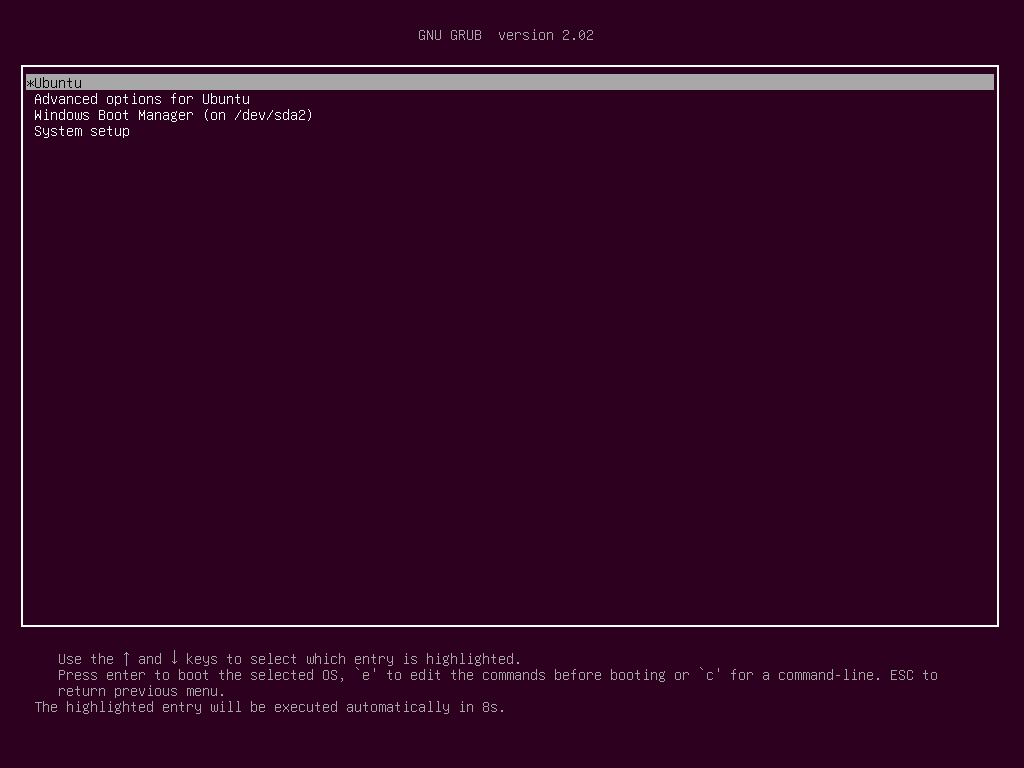Open the System setup entry
The height and width of the screenshot is (768, 1024).
pos(82,131)
